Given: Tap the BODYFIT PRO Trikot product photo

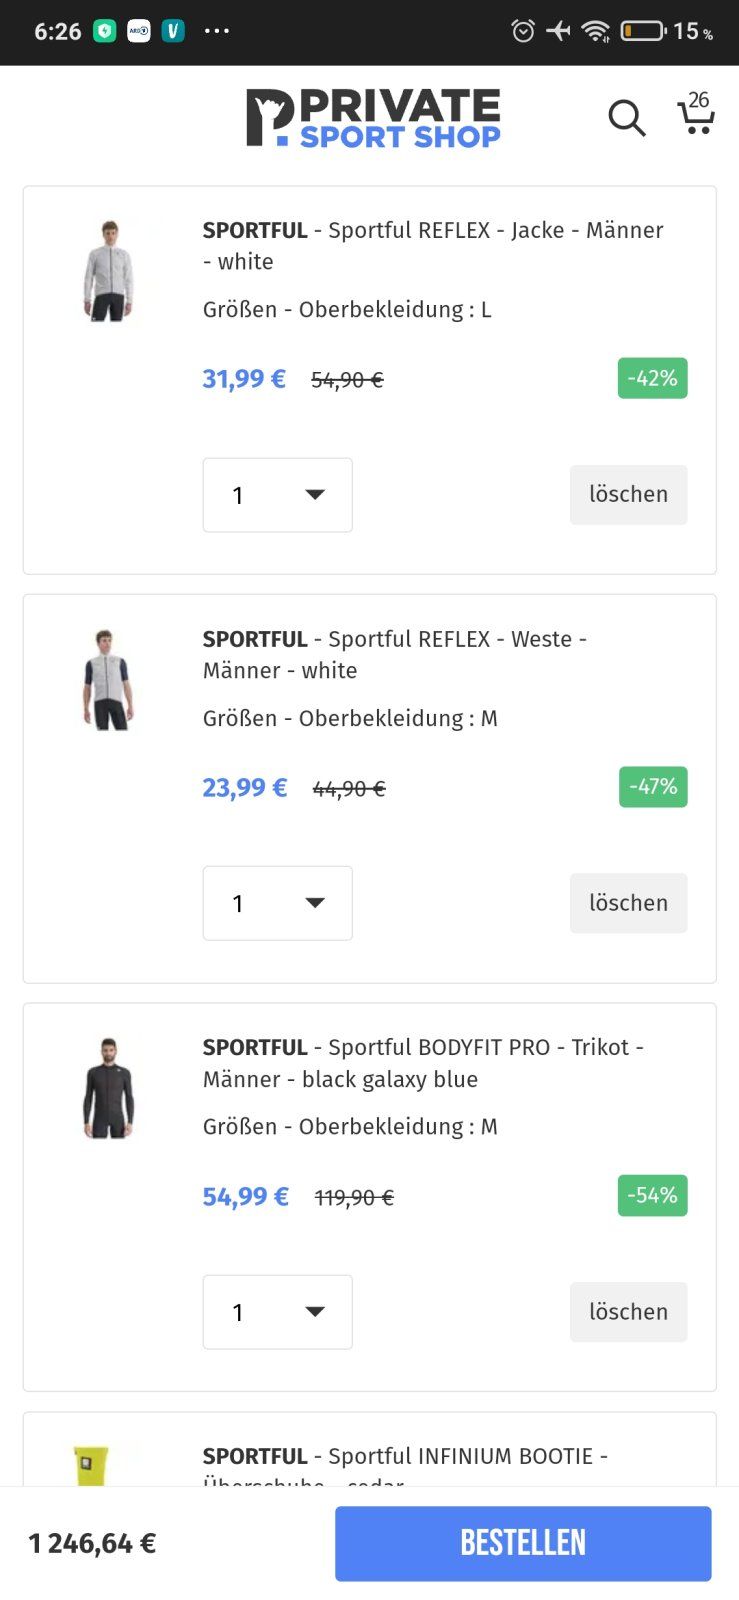Looking at the screenshot, I should point(108,1088).
